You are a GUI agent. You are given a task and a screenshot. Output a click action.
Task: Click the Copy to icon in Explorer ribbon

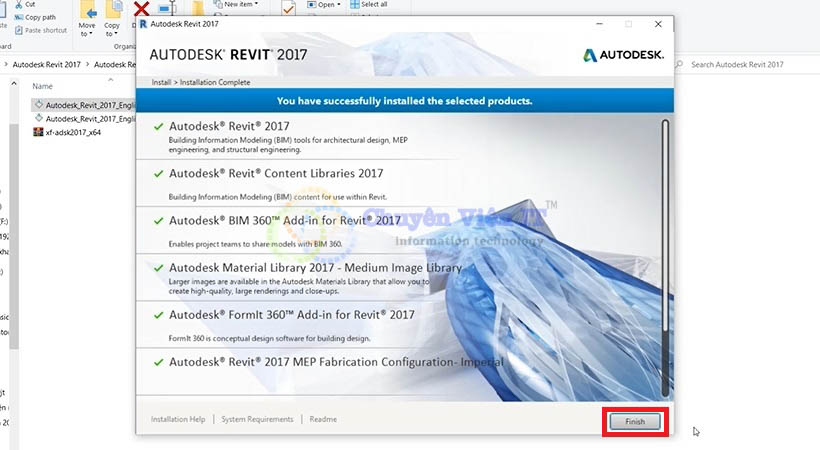click(112, 10)
